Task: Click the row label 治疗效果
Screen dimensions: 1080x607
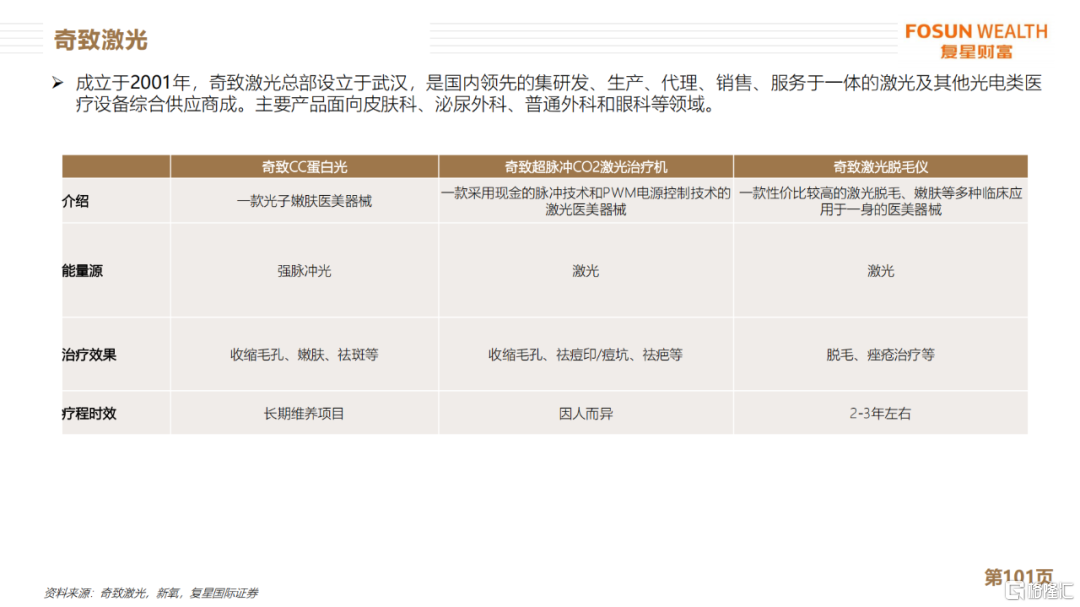Action: click(89, 355)
